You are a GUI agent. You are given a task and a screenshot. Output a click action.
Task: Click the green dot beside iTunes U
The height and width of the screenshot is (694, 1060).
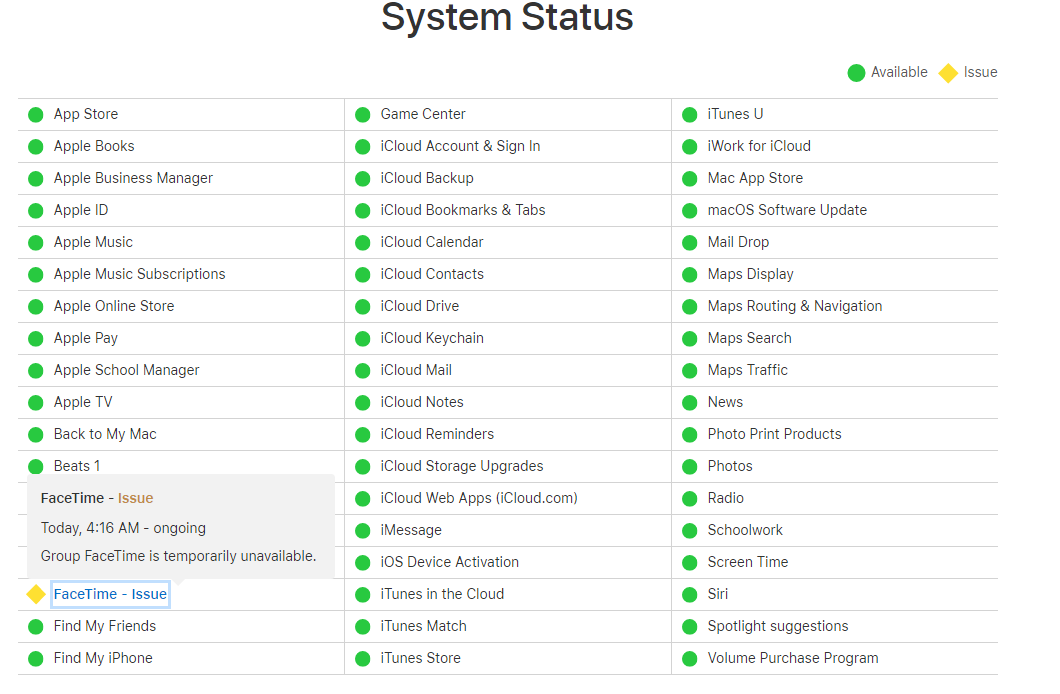[x=690, y=115]
